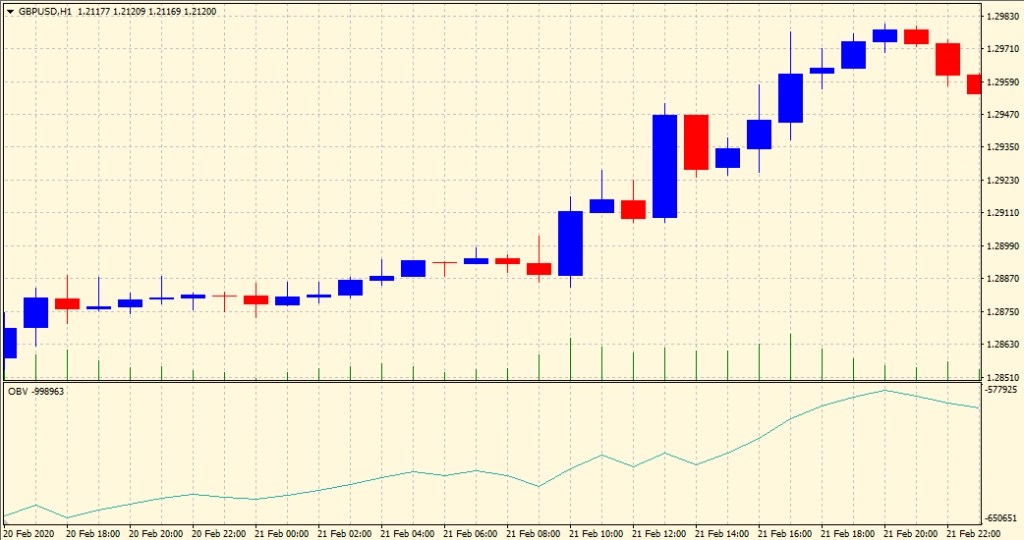Click the 21 Feb 06:00 time label

click(470, 533)
